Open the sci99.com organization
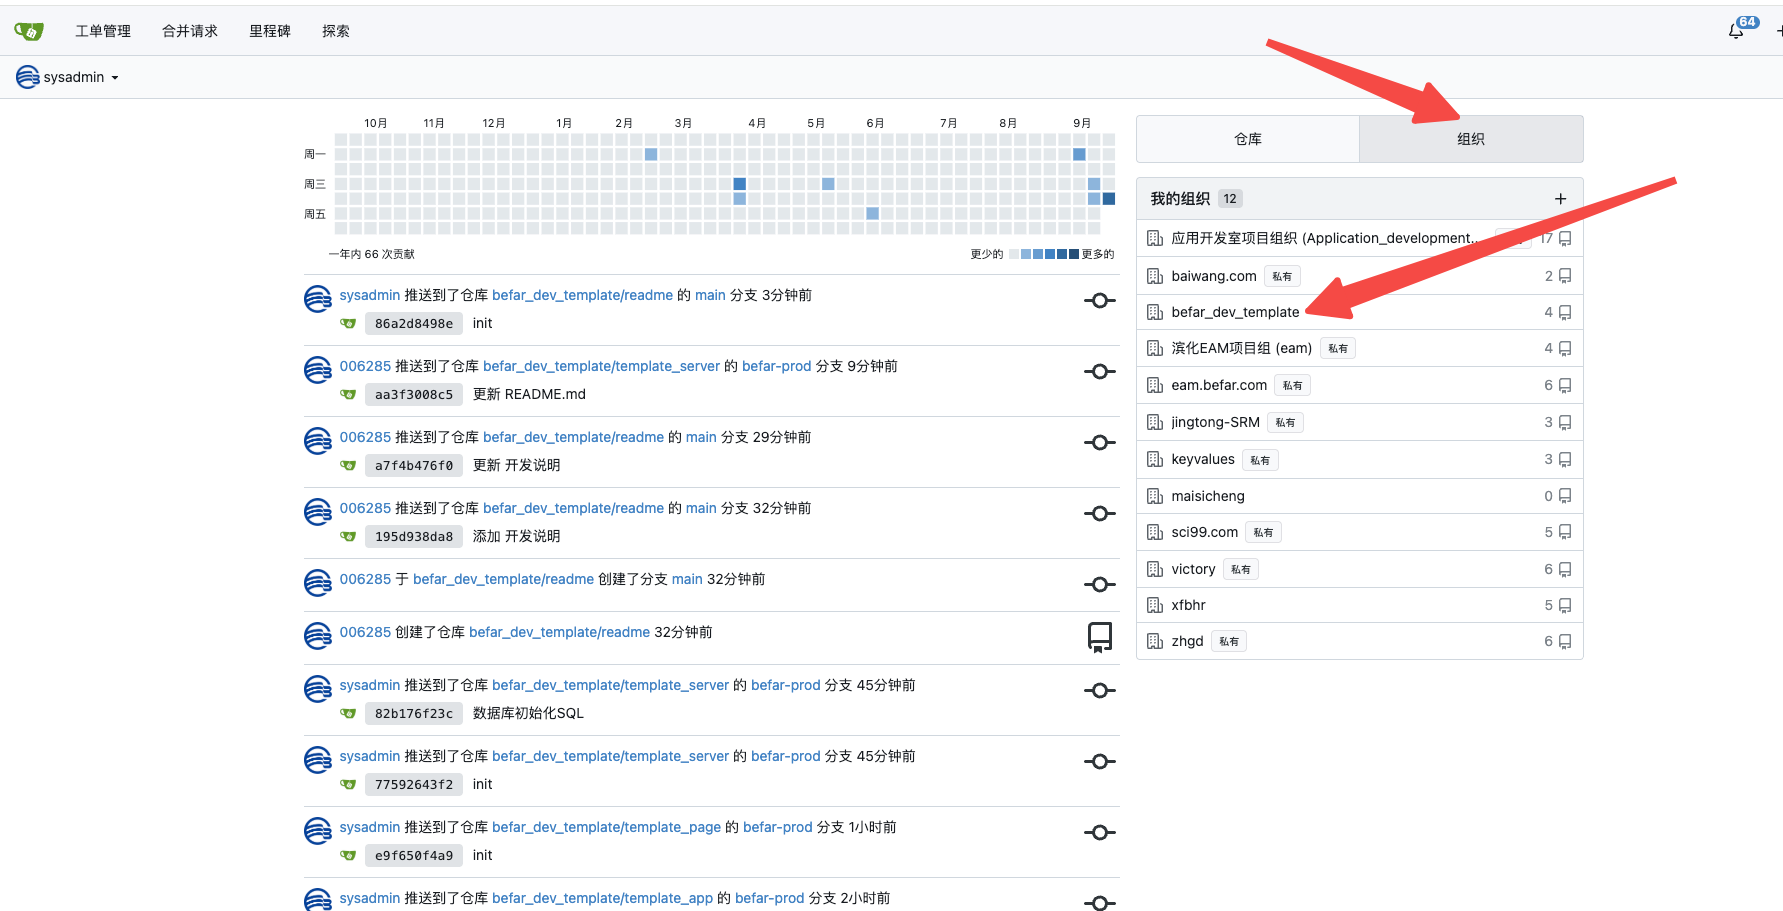This screenshot has height=911, width=1783. tap(1204, 532)
